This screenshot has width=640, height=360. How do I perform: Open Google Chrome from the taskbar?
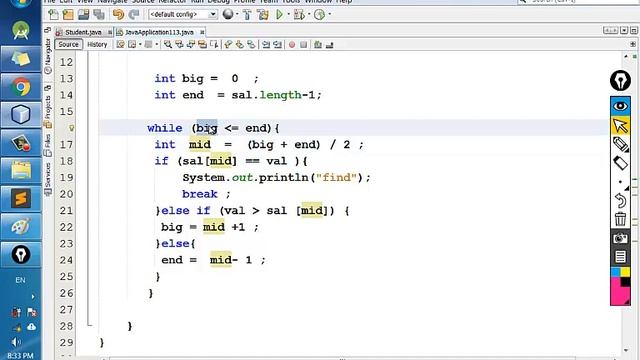21,87
